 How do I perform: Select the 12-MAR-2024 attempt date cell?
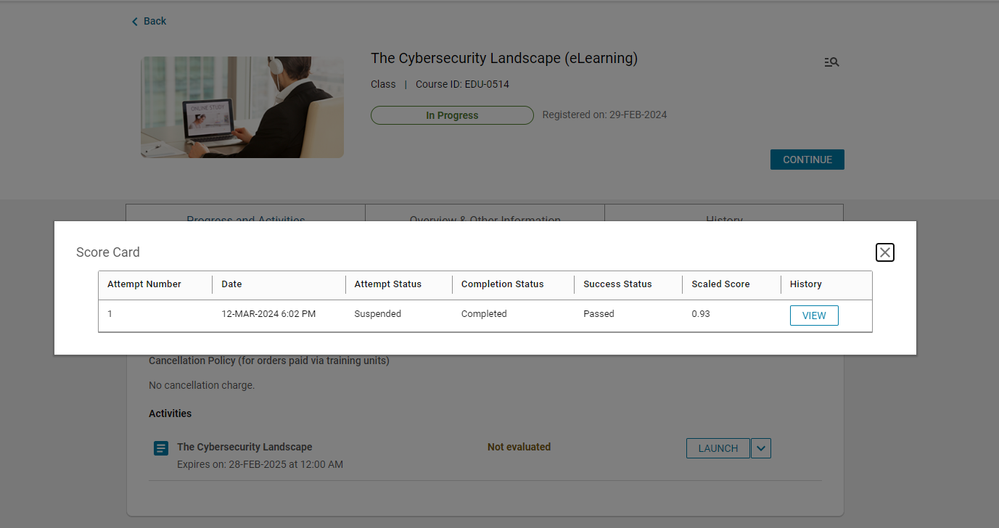click(x=268, y=314)
